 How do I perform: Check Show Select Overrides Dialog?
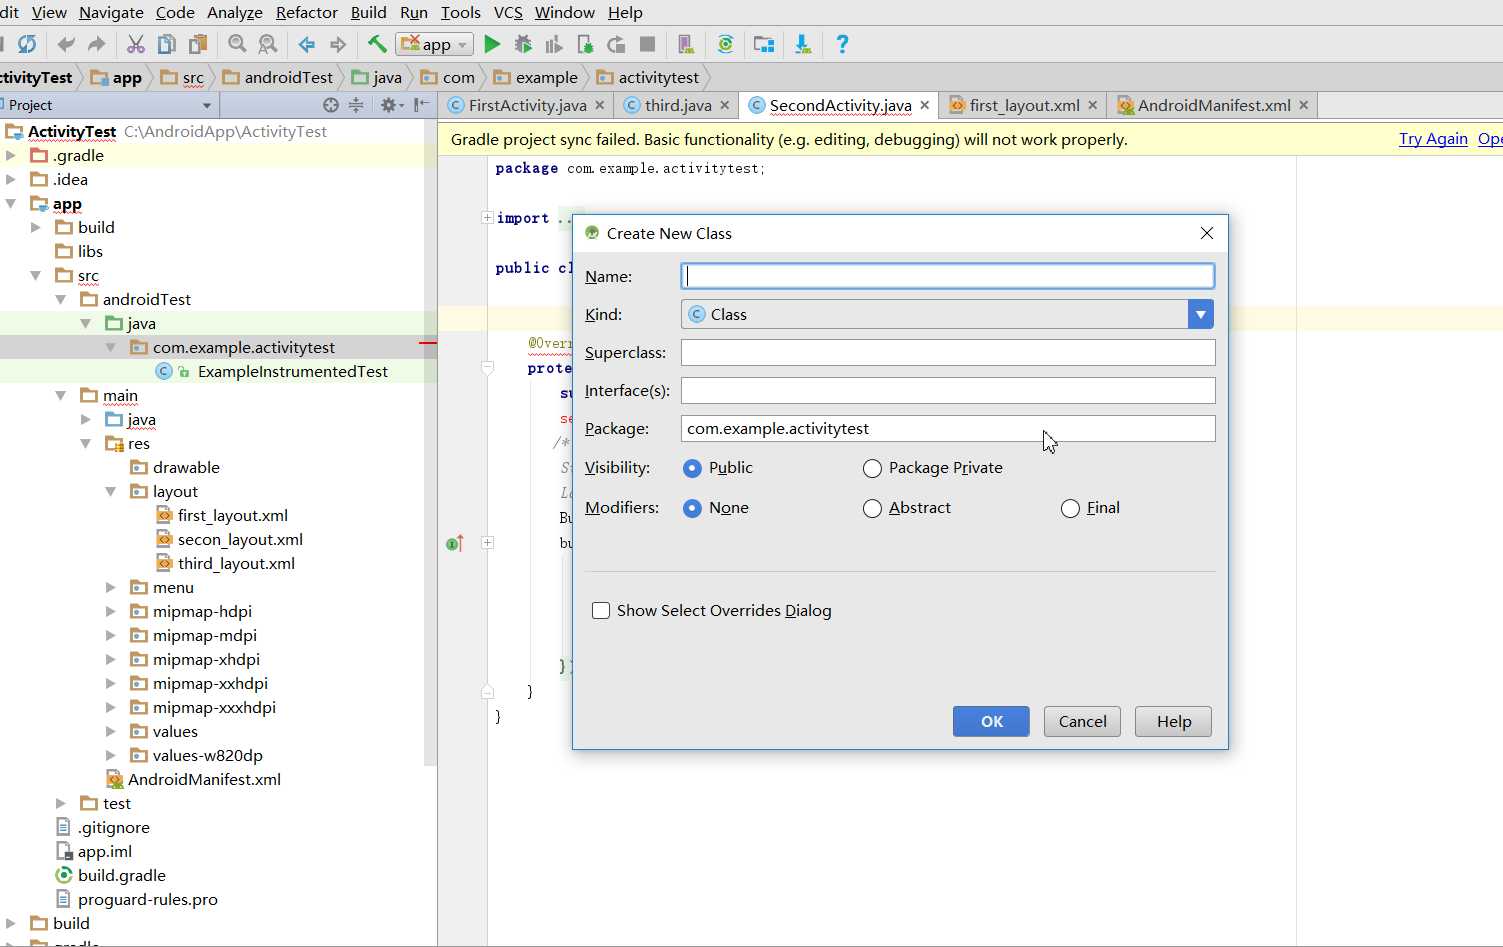(601, 610)
